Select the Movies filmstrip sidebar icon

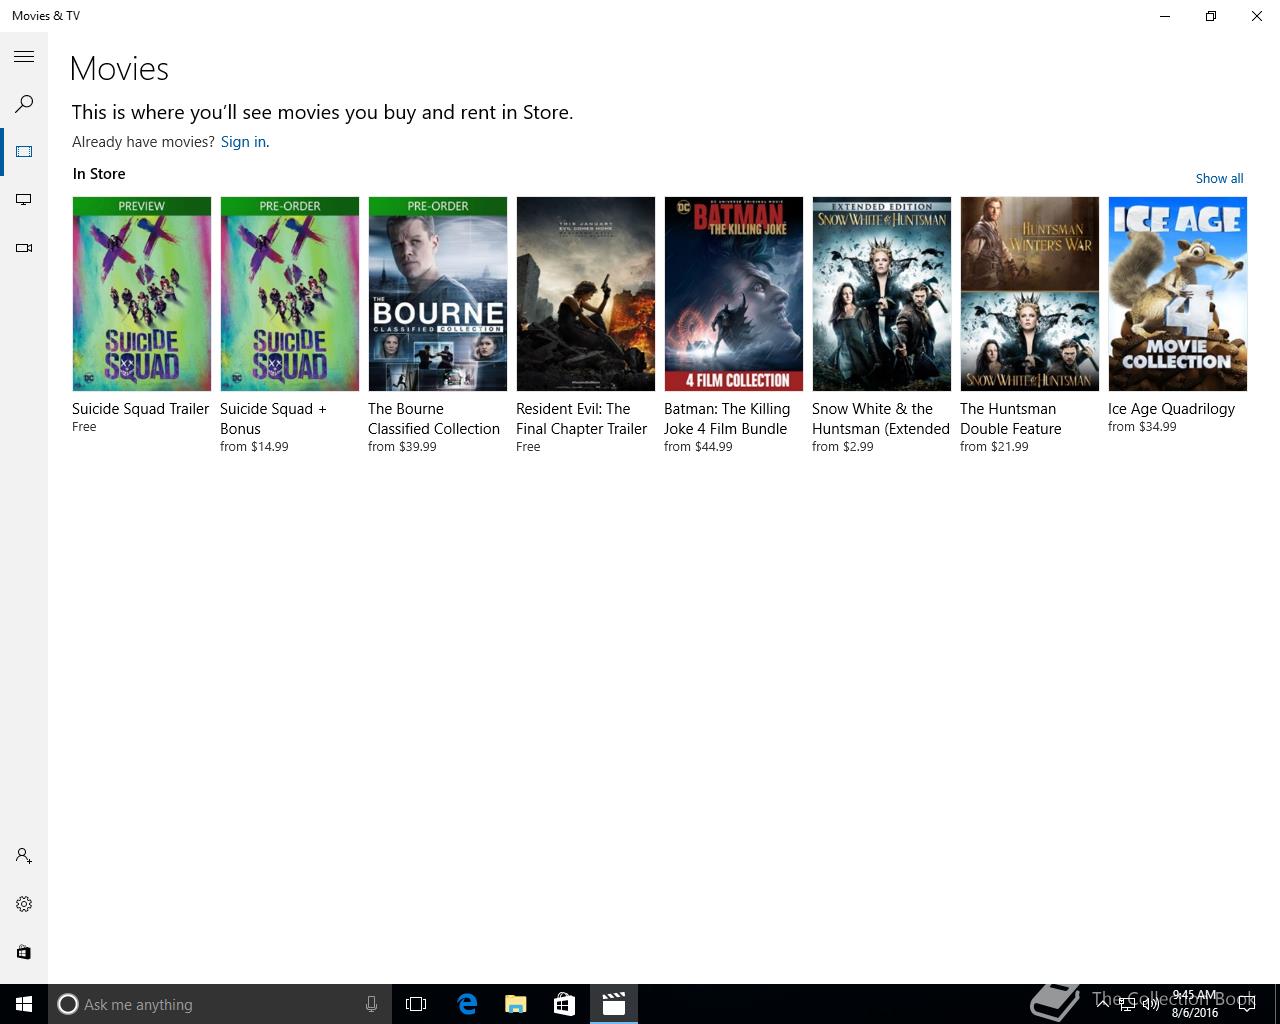pyautogui.click(x=24, y=152)
